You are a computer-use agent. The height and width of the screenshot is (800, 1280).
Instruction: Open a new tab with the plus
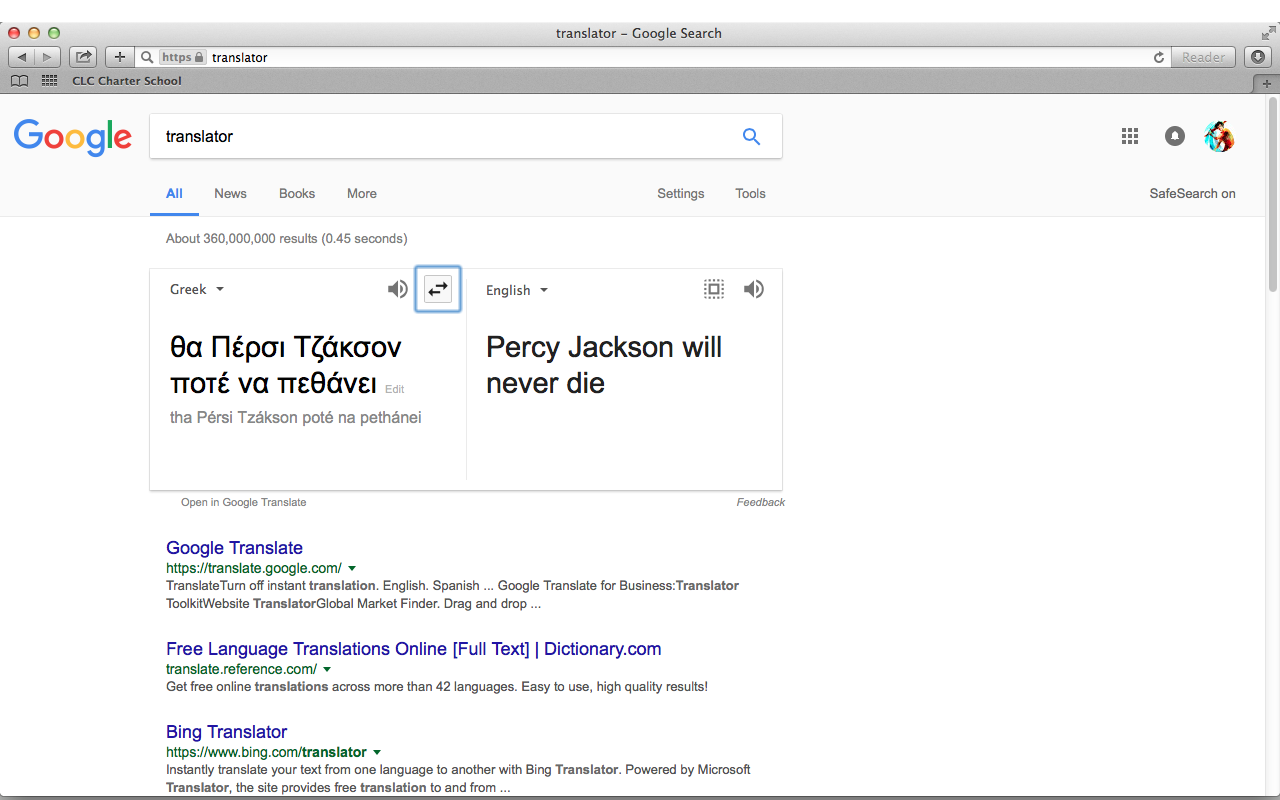[x=1267, y=83]
